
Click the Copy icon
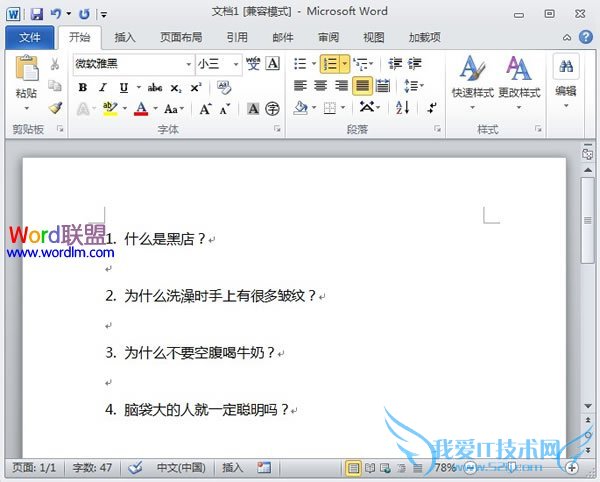pos(55,86)
